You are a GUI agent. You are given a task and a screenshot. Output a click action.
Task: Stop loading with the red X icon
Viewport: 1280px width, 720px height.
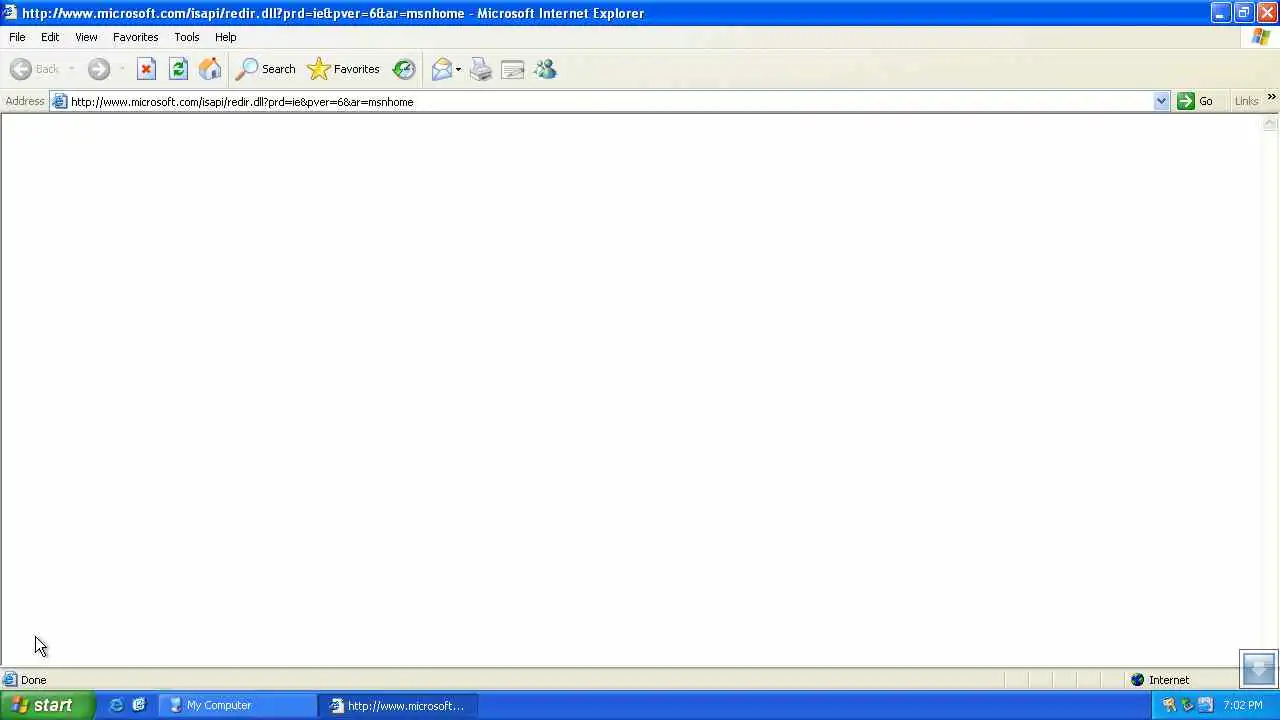(x=146, y=69)
